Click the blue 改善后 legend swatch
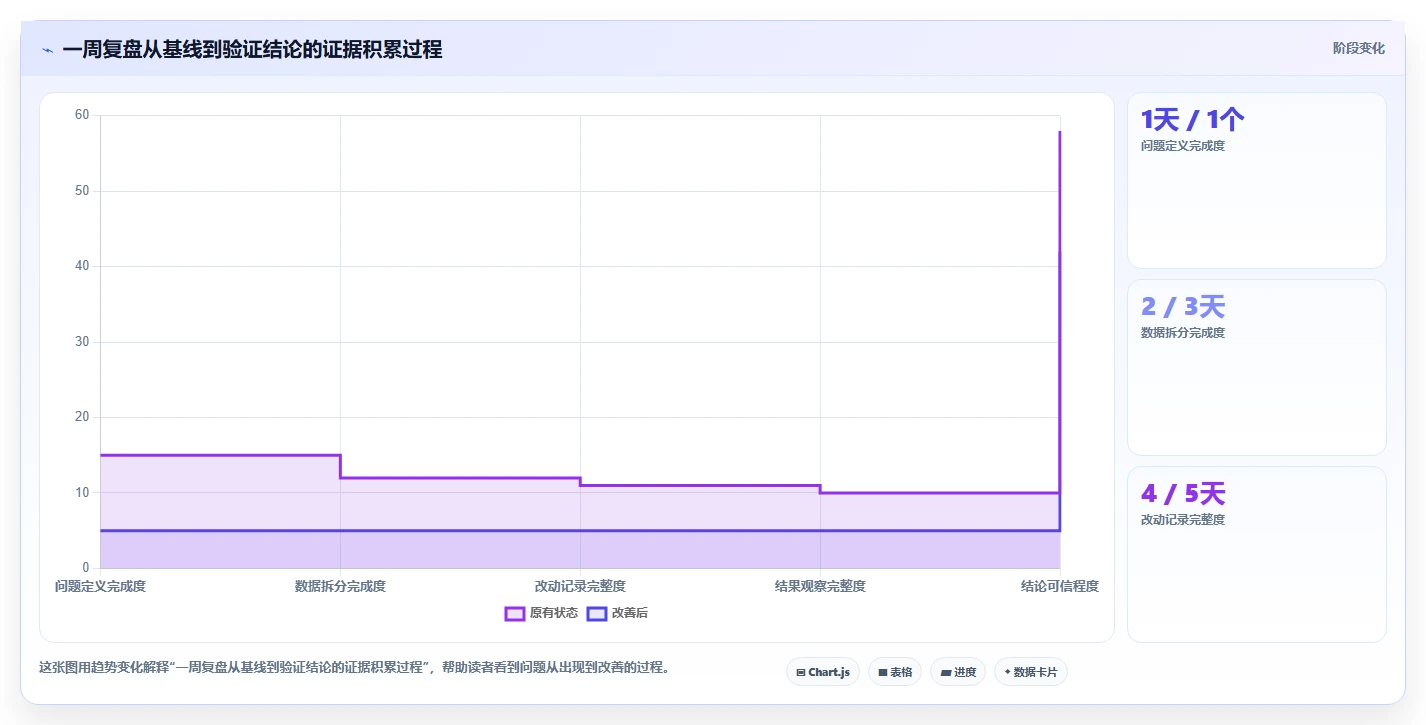The image size is (1426, 725). [597, 613]
